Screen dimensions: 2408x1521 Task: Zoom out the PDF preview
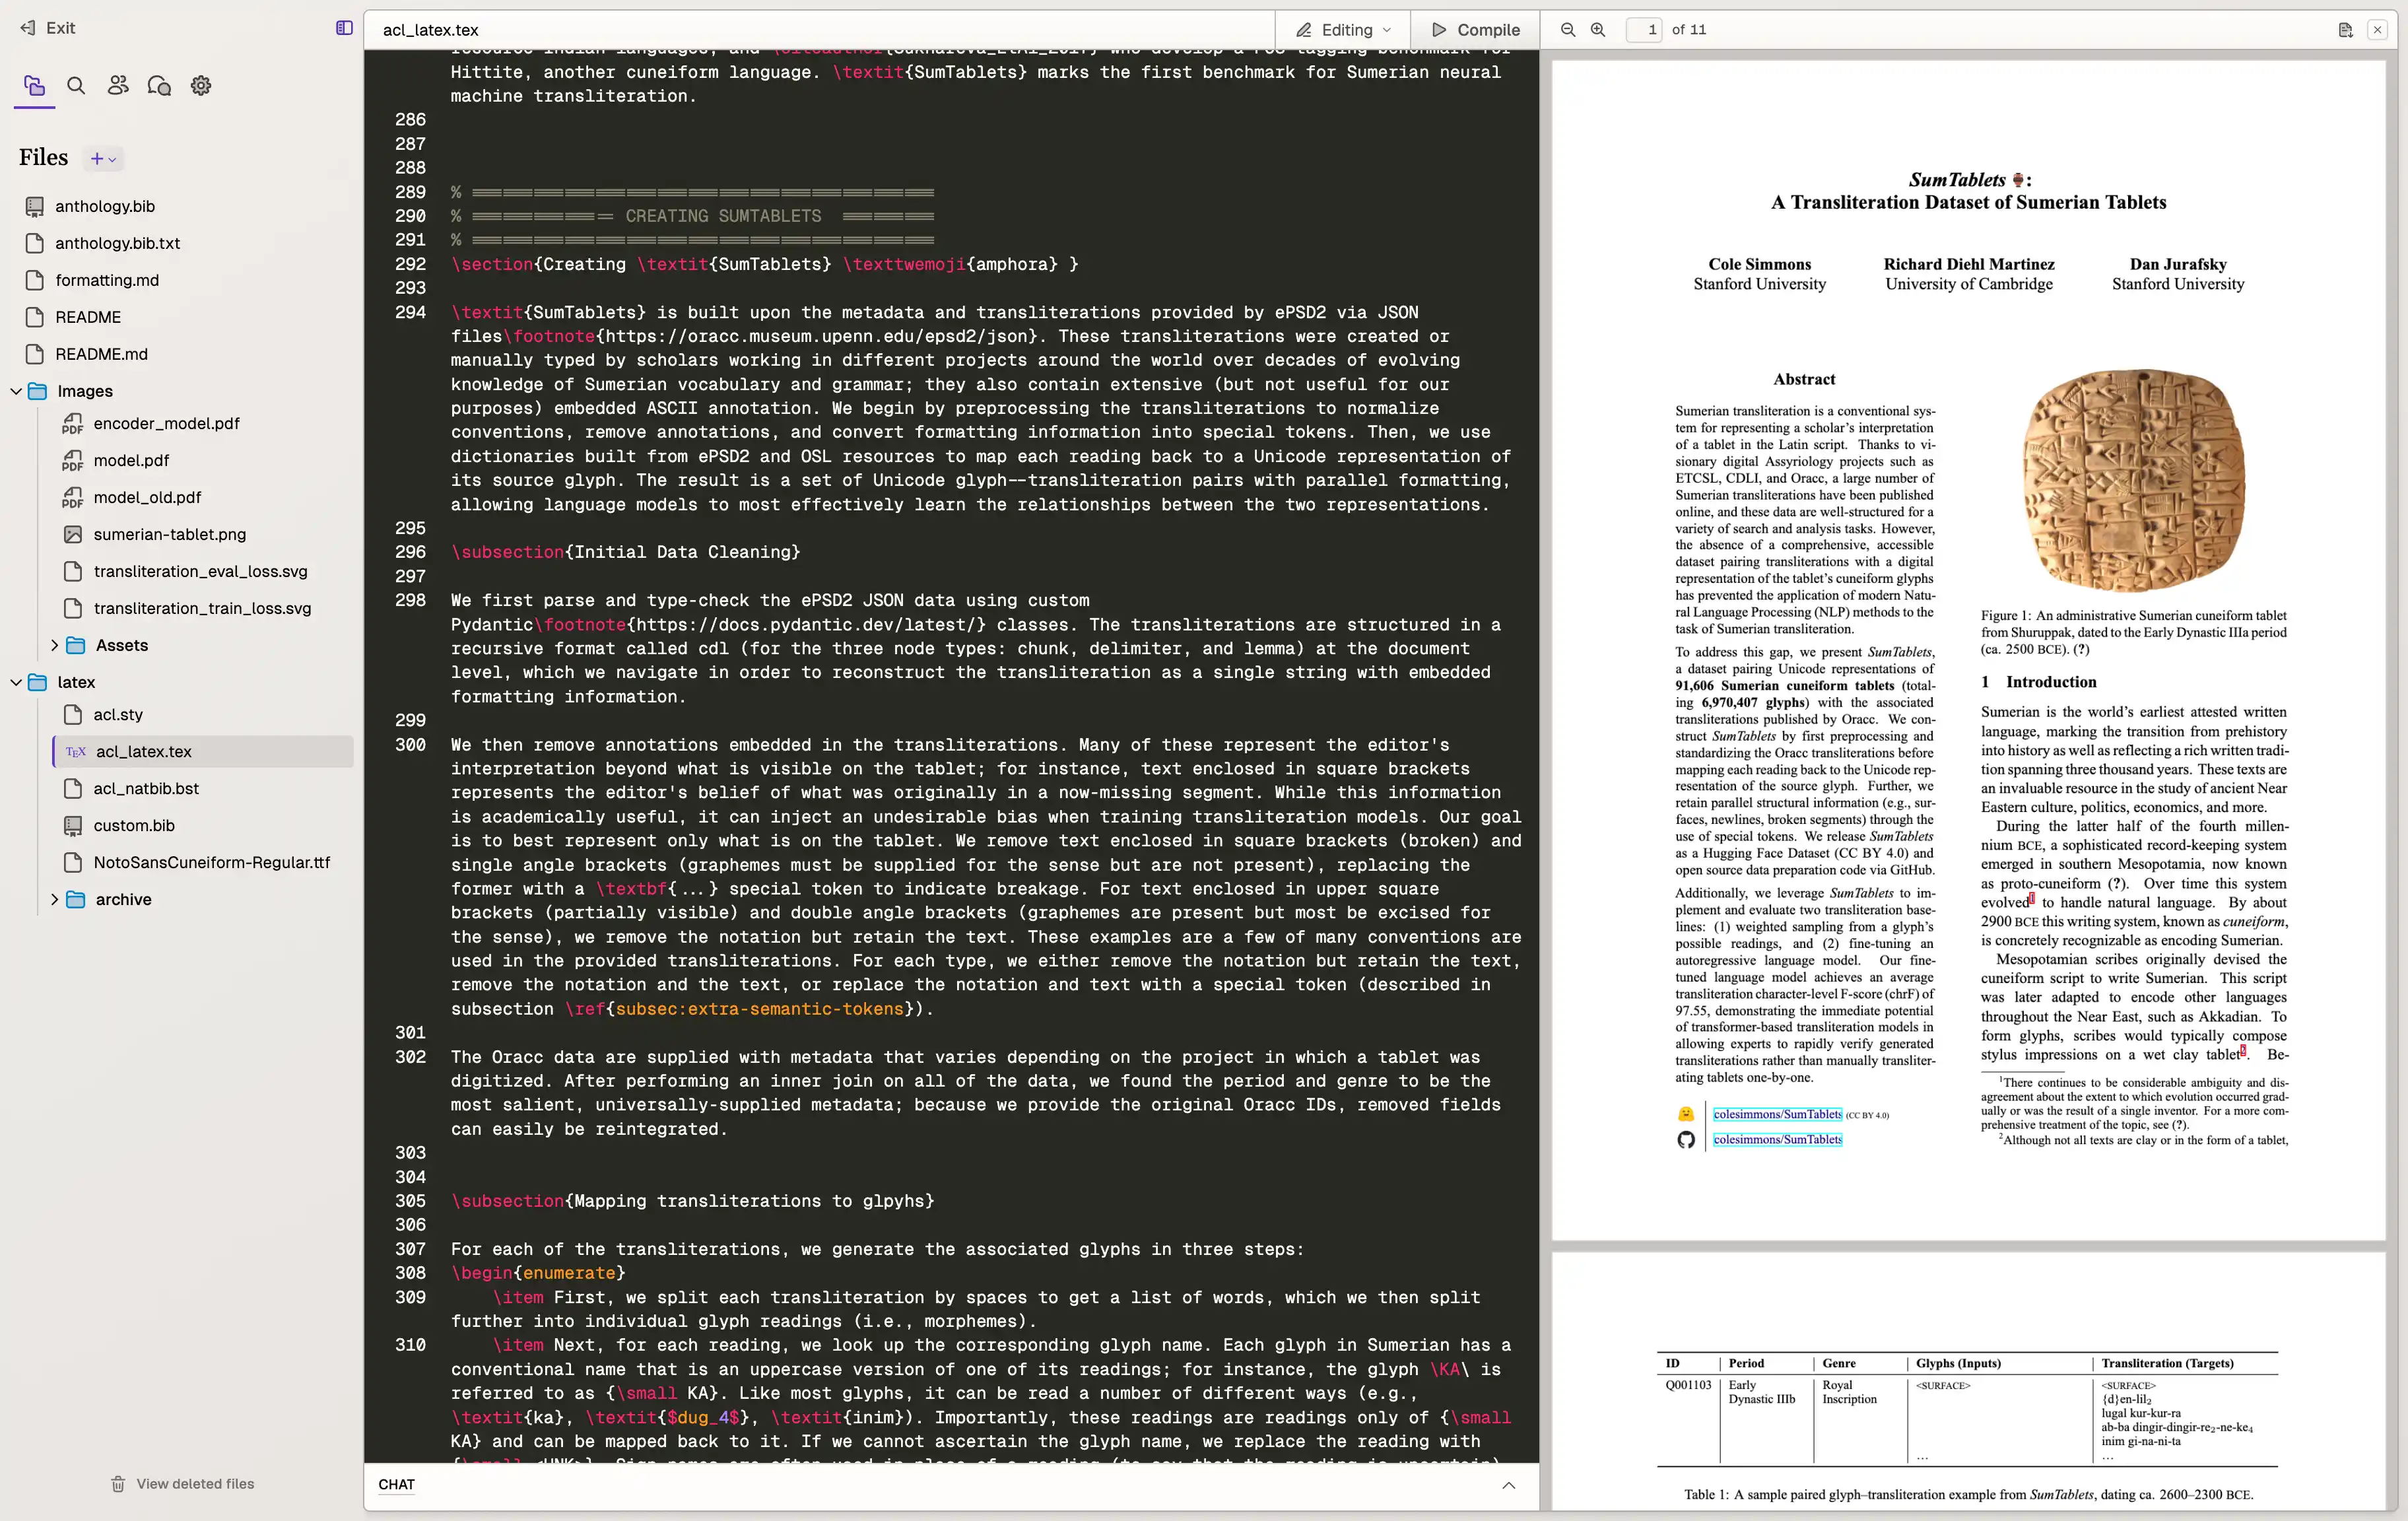1567,30
